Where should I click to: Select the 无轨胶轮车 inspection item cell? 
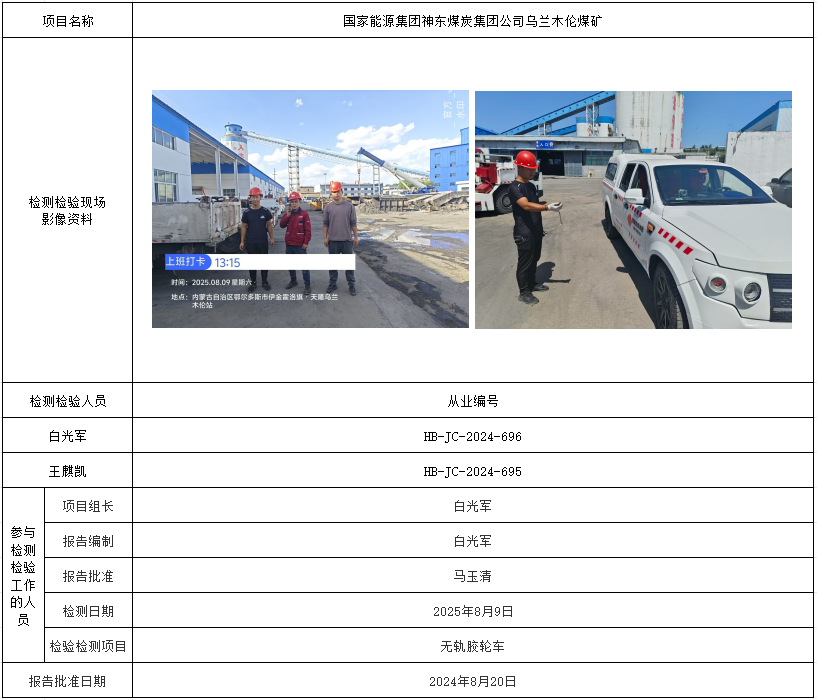(472, 646)
